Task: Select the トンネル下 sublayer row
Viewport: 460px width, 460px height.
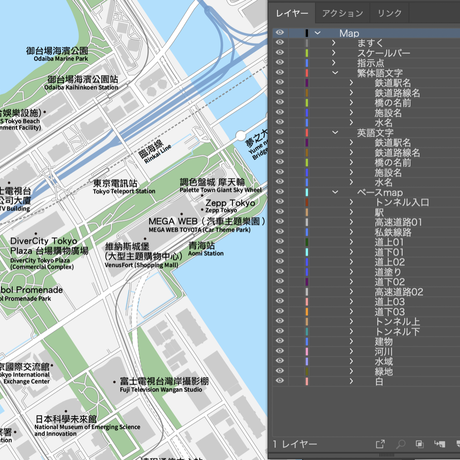Action: click(366, 331)
